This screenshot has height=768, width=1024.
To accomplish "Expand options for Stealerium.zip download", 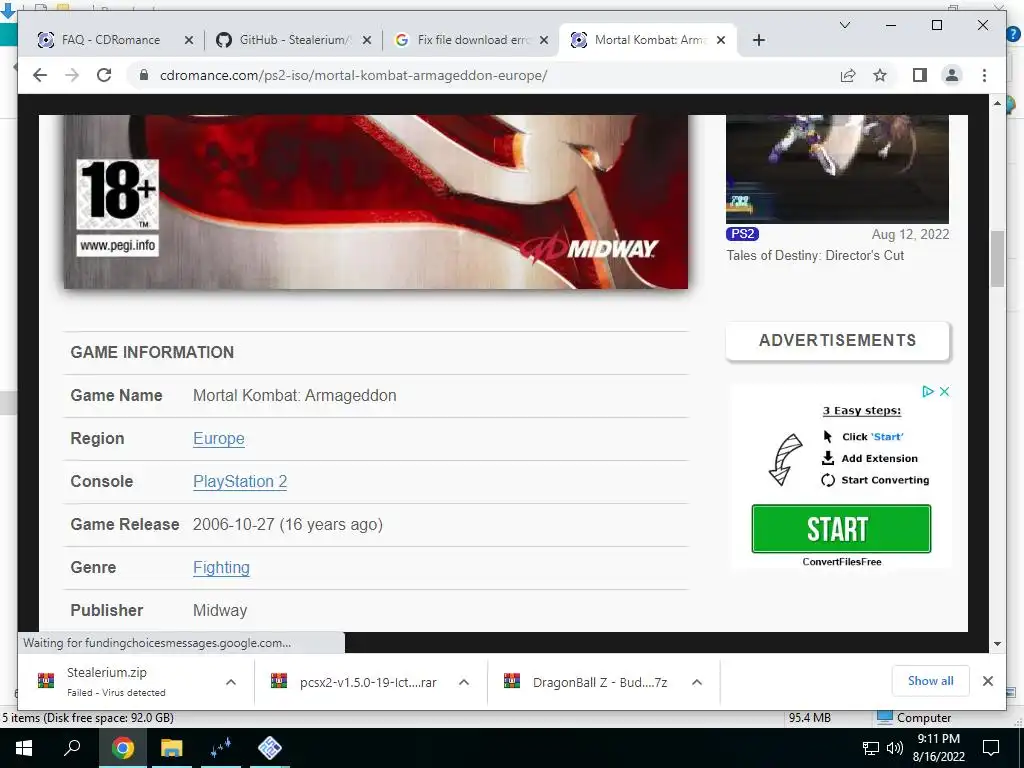I will pyautogui.click(x=231, y=682).
